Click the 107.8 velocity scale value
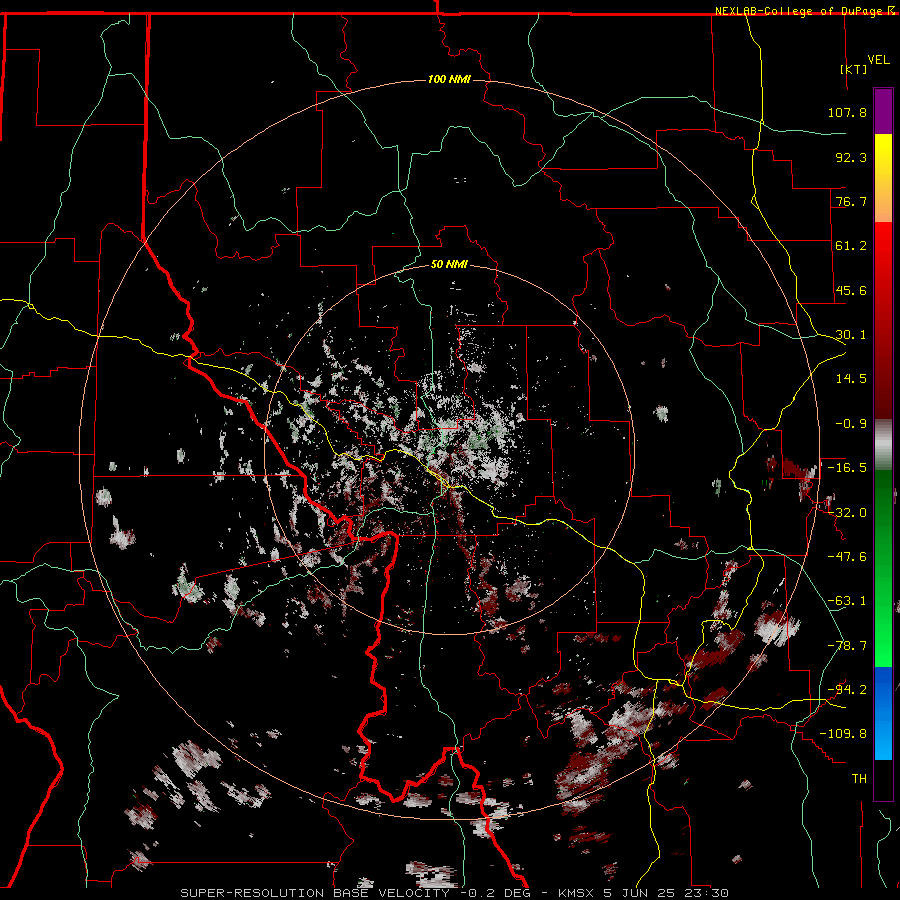Image resolution: width=900 pixels, height=900 pixels. [x=847, y=112]
